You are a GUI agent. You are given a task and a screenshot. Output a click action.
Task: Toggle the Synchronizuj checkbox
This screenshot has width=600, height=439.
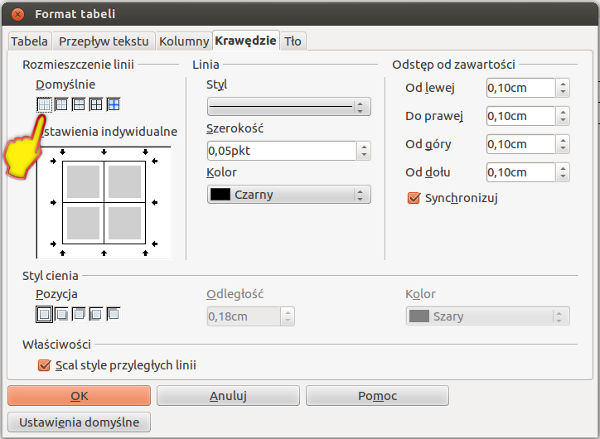pyautogui.click(x=415, y=198)
